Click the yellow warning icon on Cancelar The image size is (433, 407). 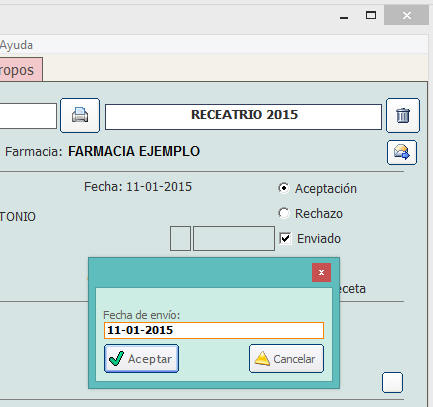tap(262, 359)
